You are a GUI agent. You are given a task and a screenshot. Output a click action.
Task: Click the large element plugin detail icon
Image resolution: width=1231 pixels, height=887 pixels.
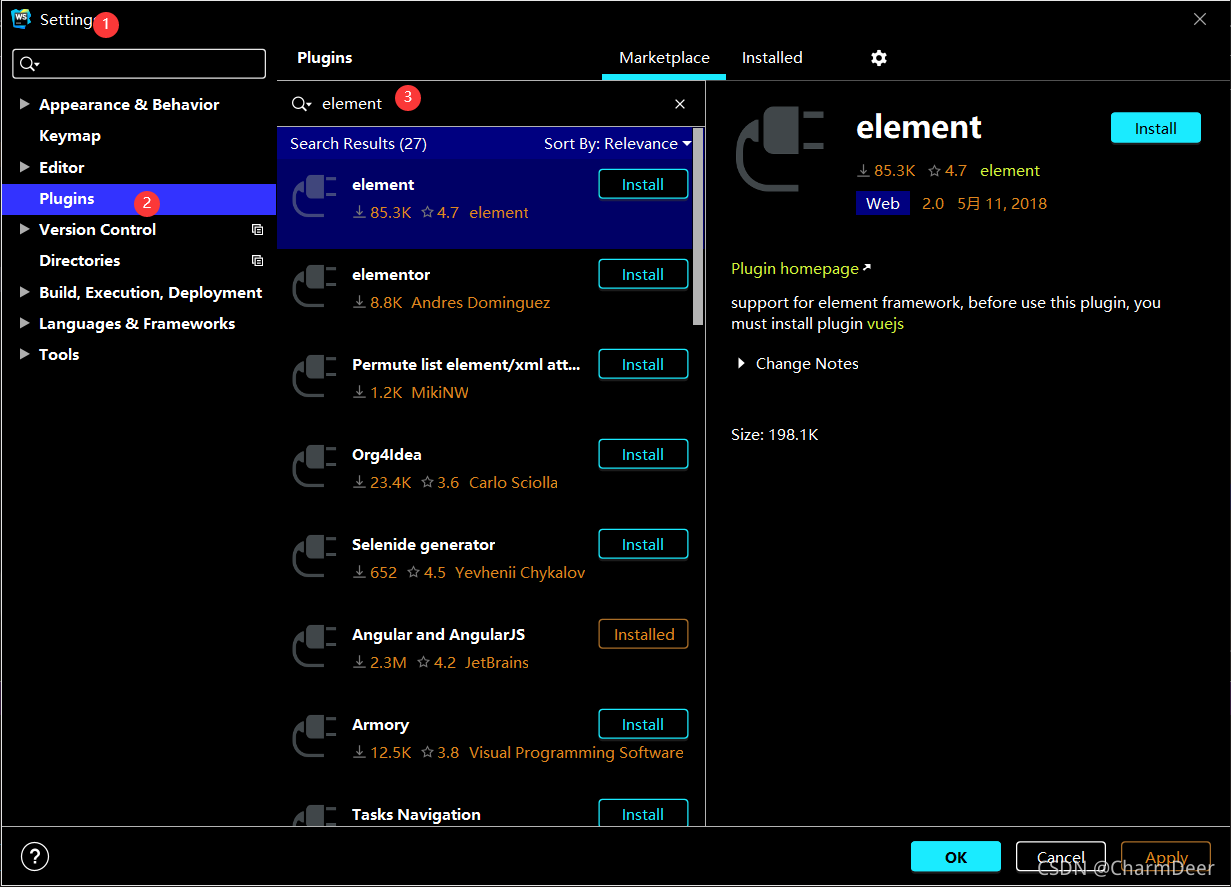click(780, 150)
